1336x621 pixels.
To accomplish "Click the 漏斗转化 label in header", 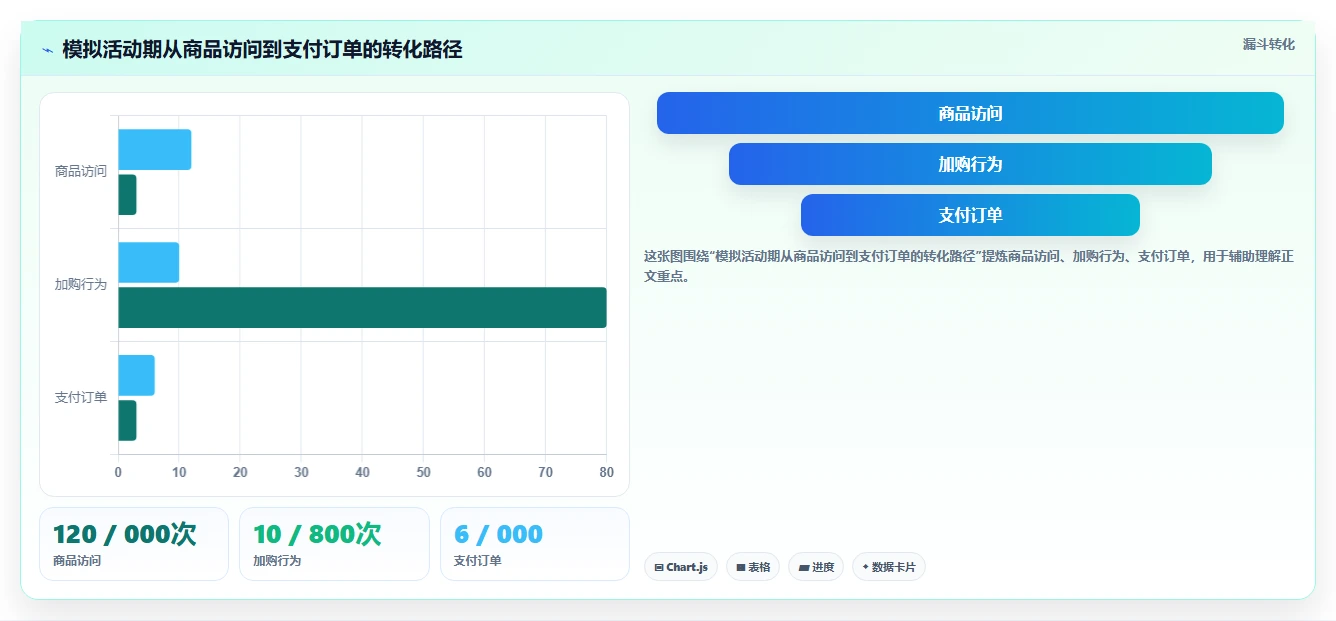I will click(x=1268, y=44).
